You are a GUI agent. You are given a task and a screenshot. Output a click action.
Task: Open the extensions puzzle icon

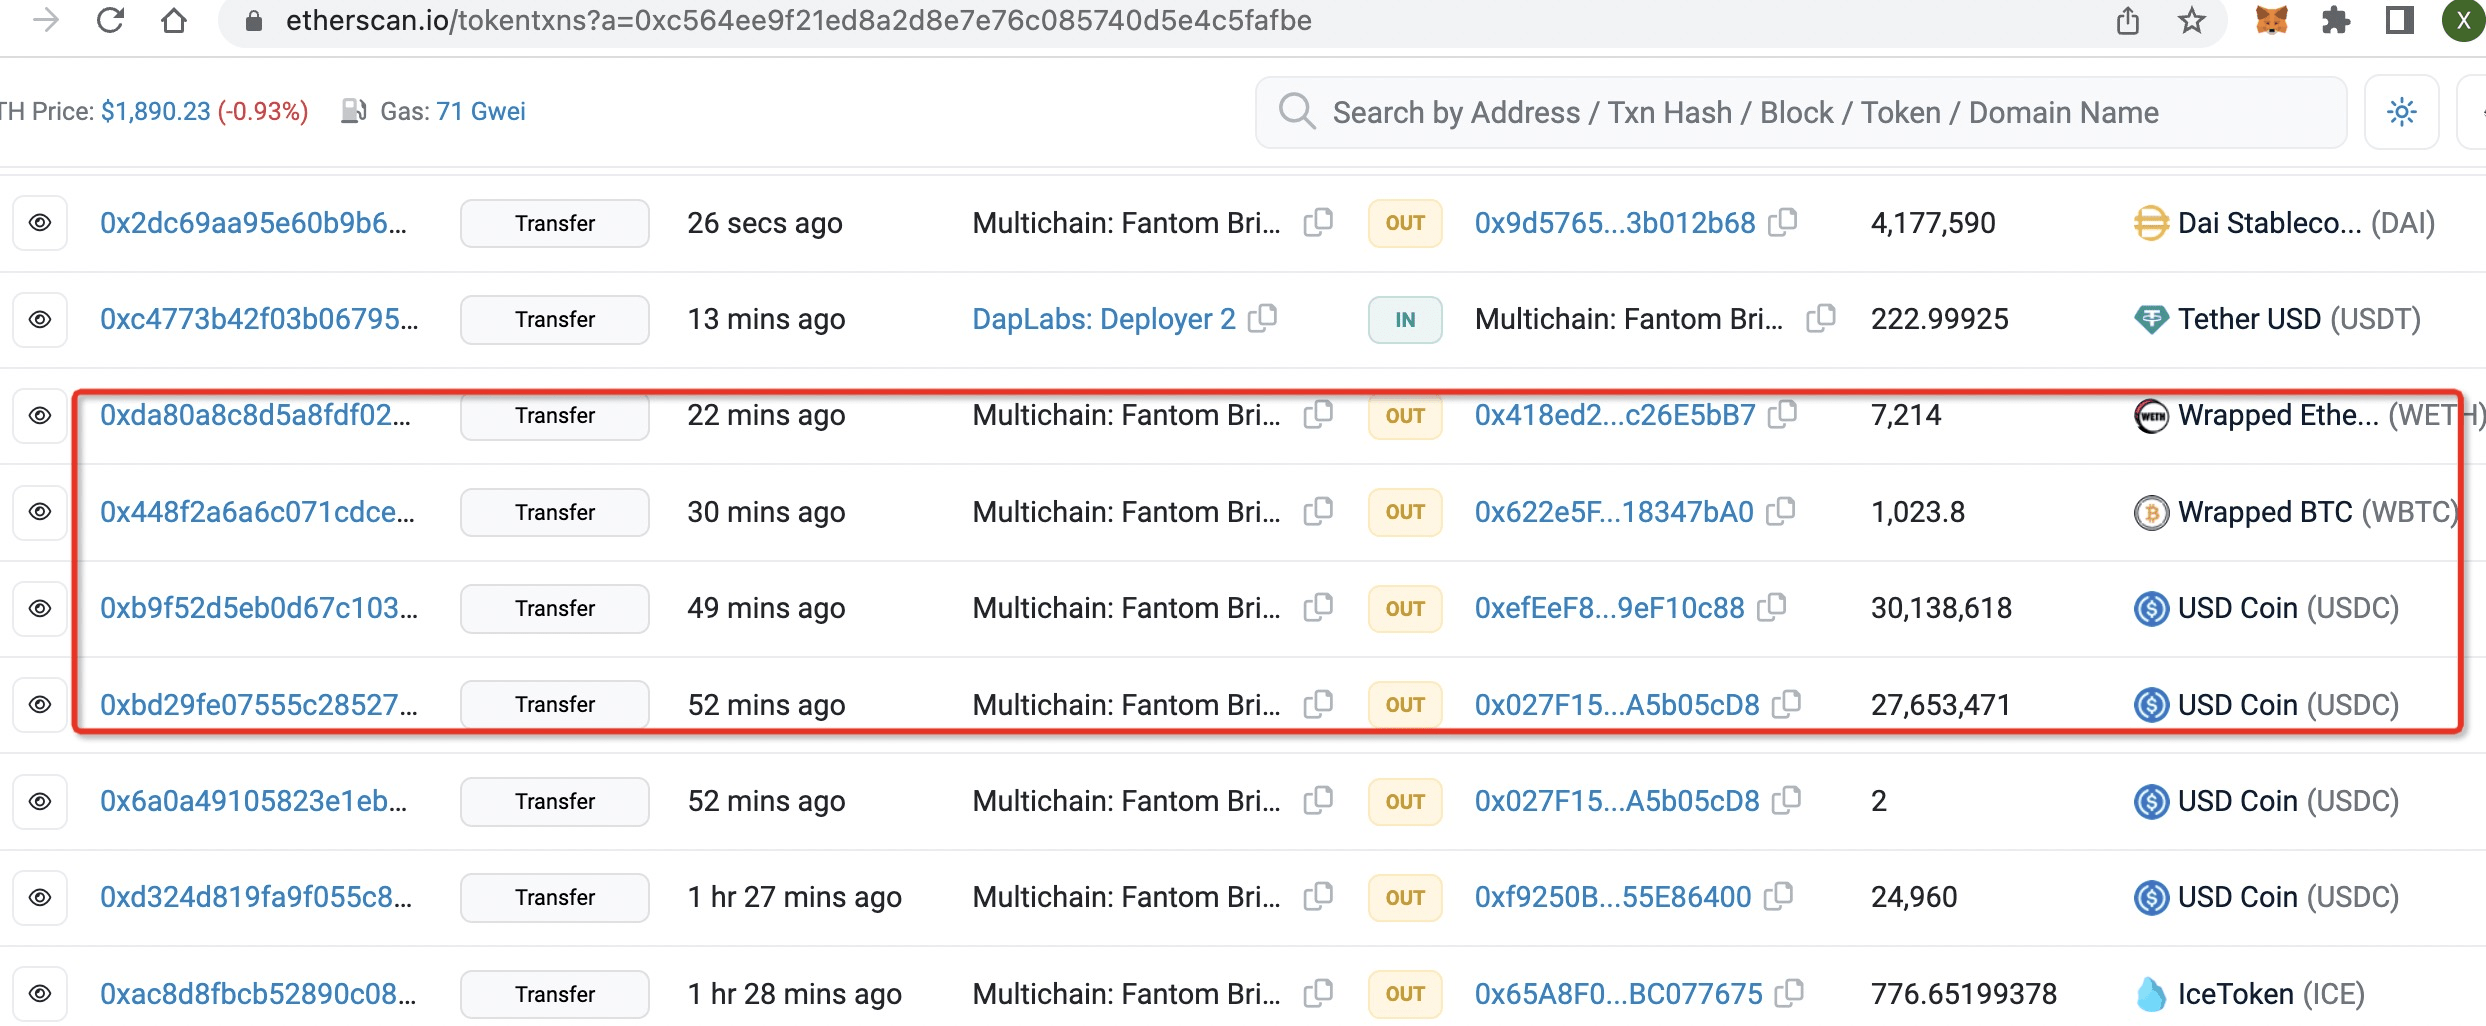pos(2335,20)
